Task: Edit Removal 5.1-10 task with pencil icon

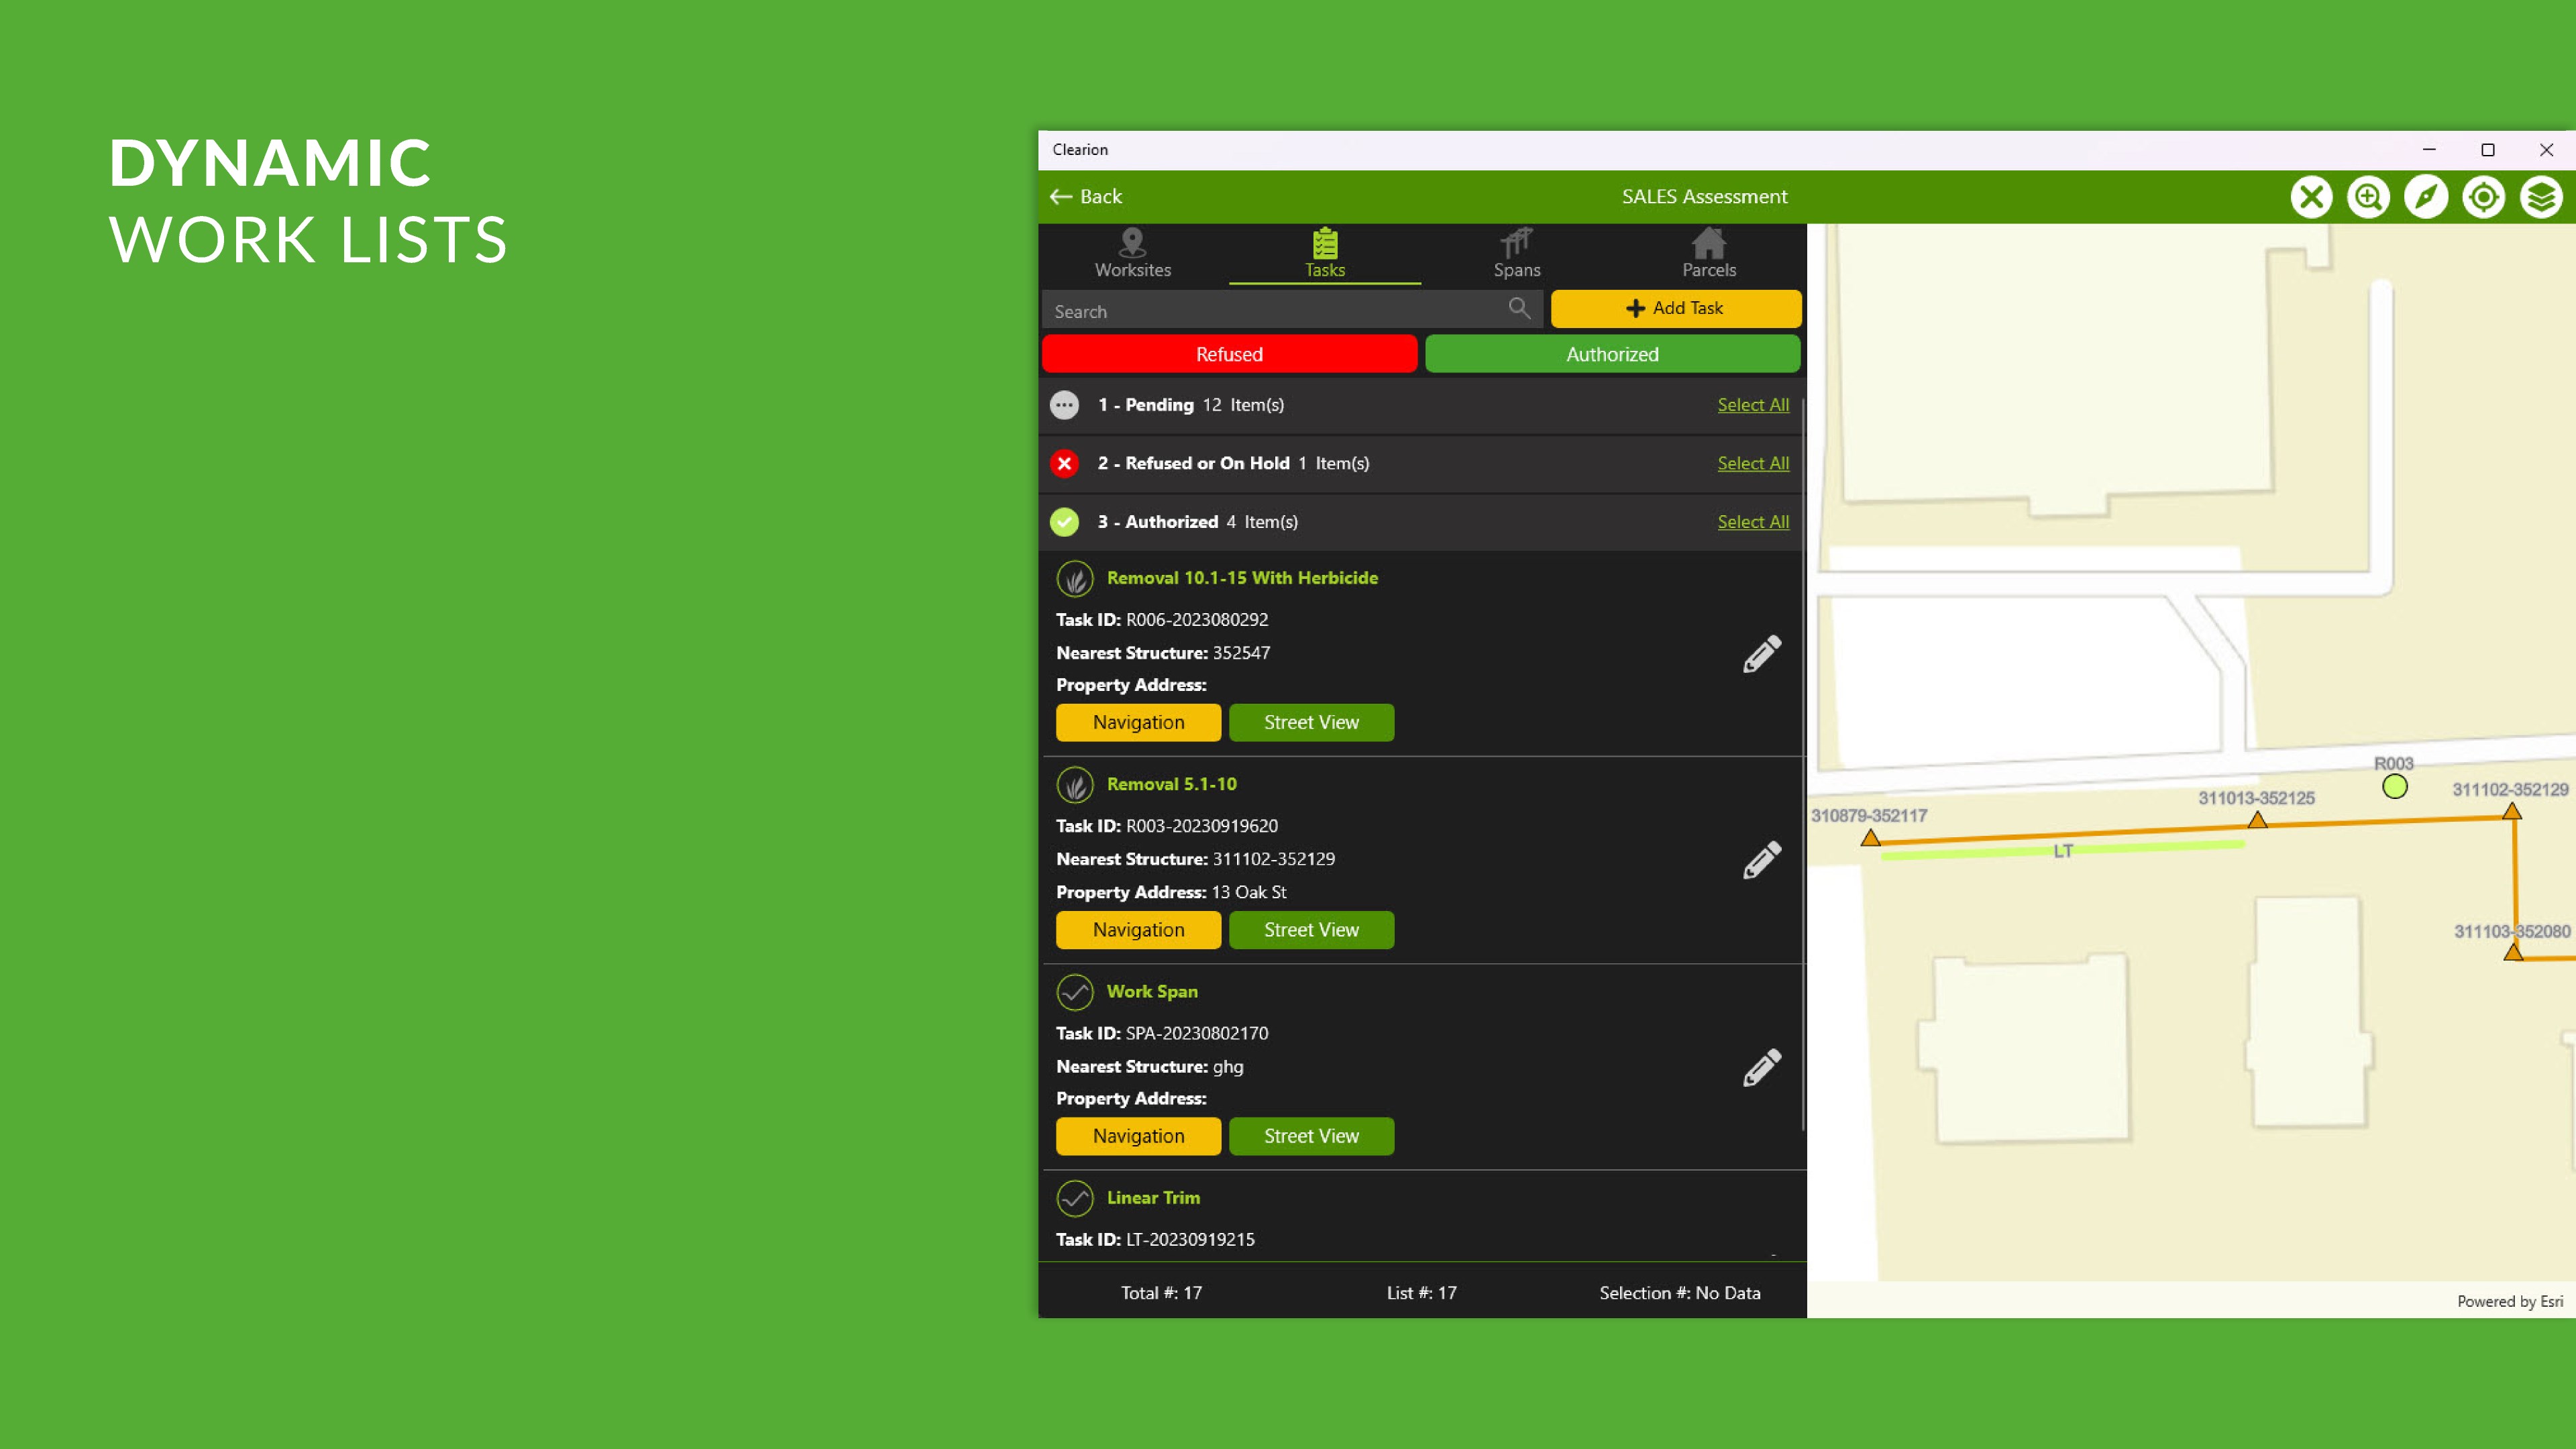Action: 1761,860
